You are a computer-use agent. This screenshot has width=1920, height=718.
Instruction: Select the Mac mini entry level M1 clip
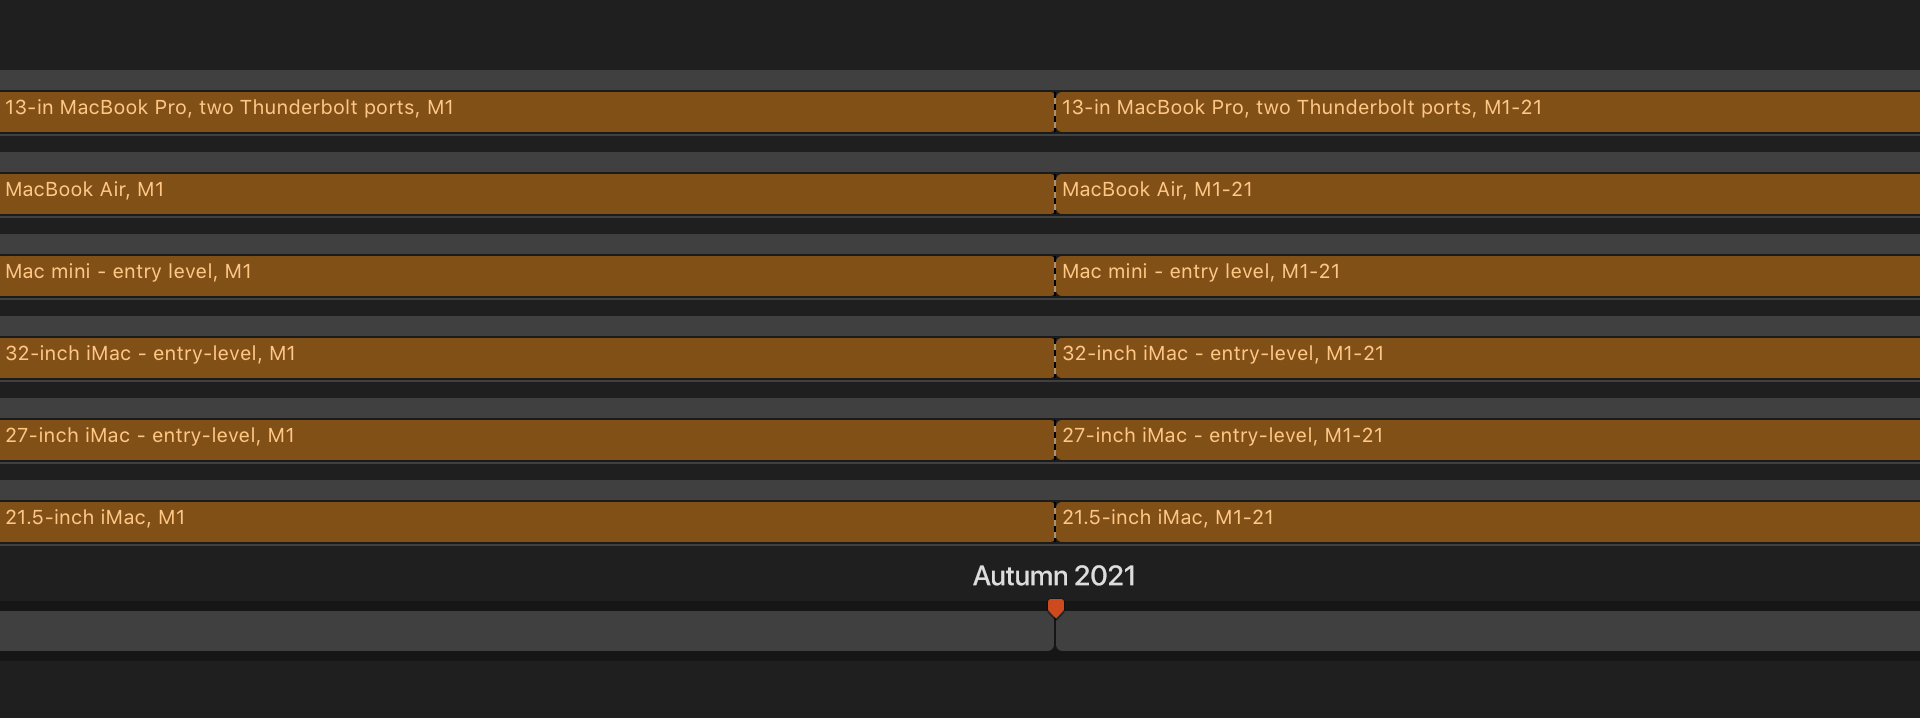point(527,276)
